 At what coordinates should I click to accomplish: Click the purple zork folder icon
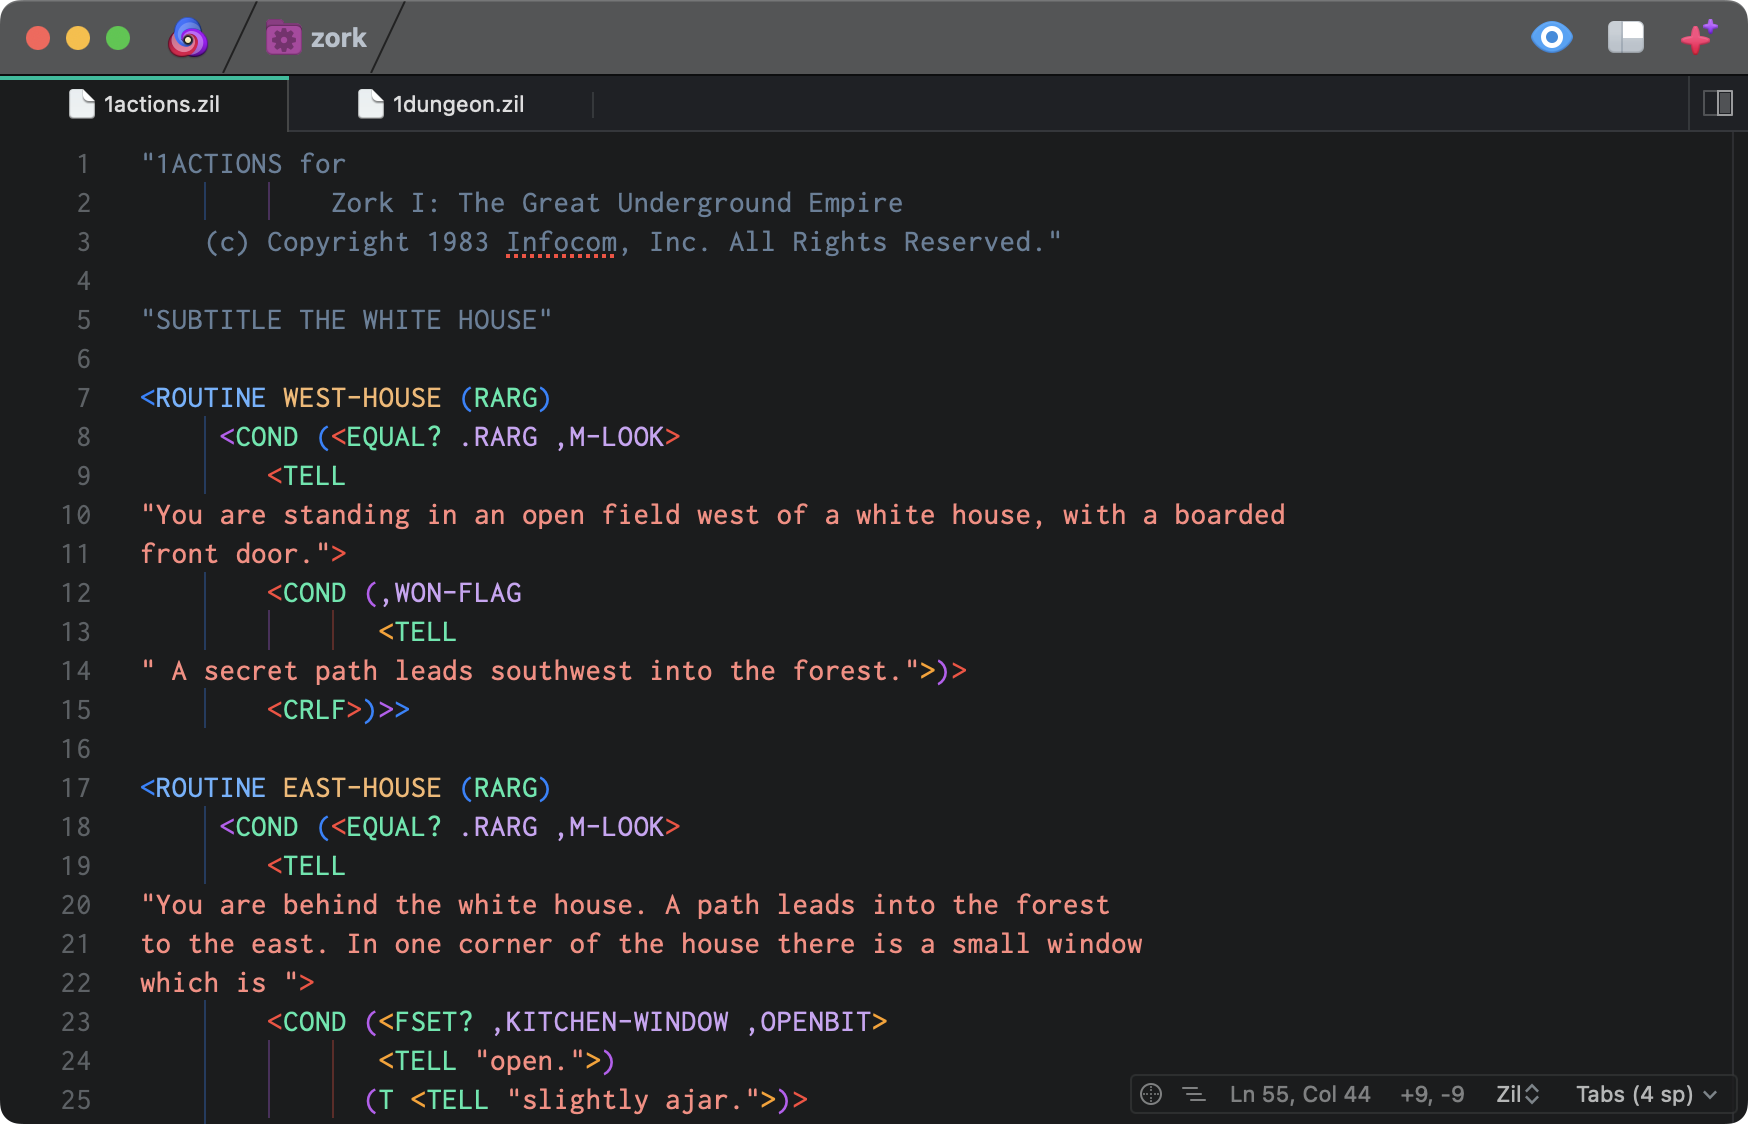click(x=283, y=38)
